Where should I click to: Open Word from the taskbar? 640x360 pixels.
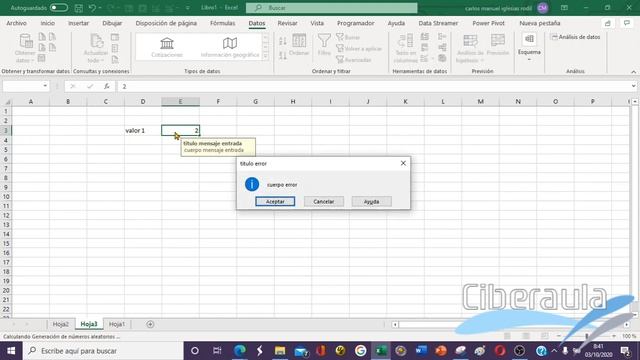tap(421, 351)
